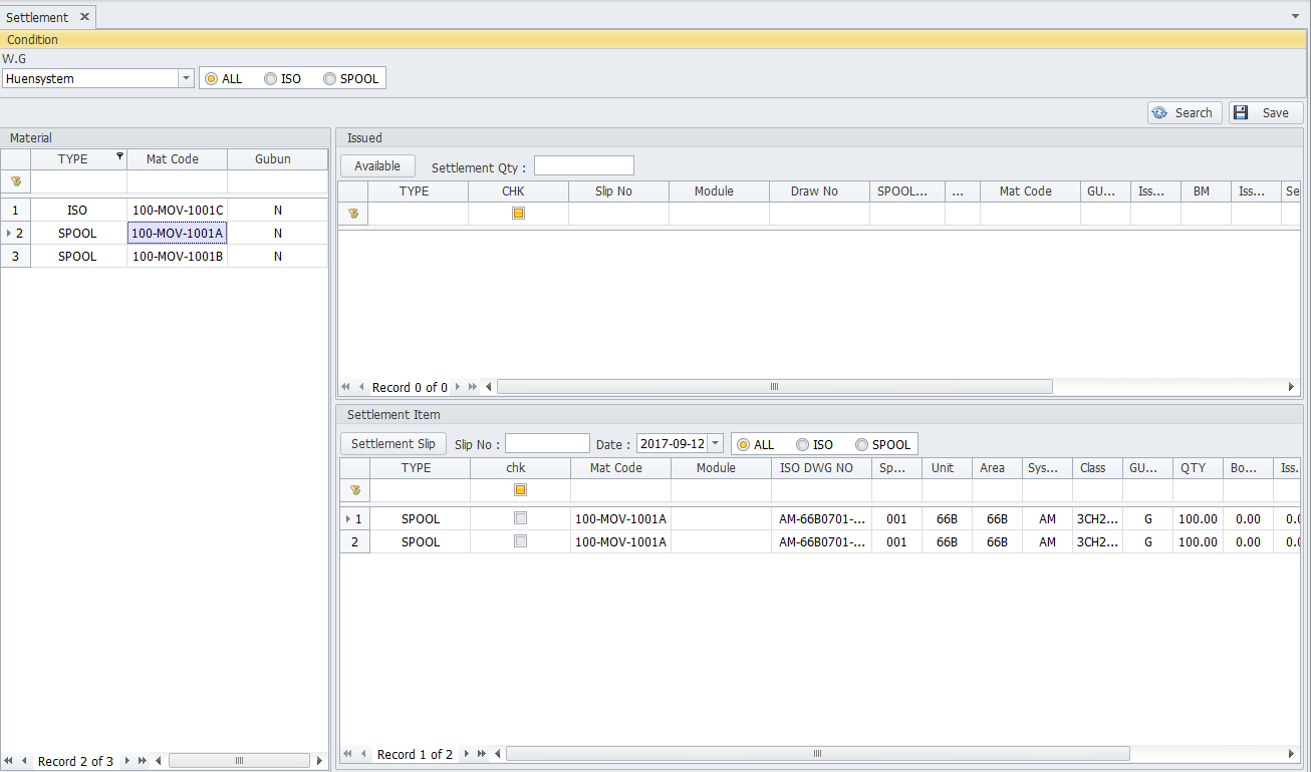The width and height of the screenshot is (1311, 772).
Task: Click the Settlement Item filter row icon
Action: (x=354, y=490)
